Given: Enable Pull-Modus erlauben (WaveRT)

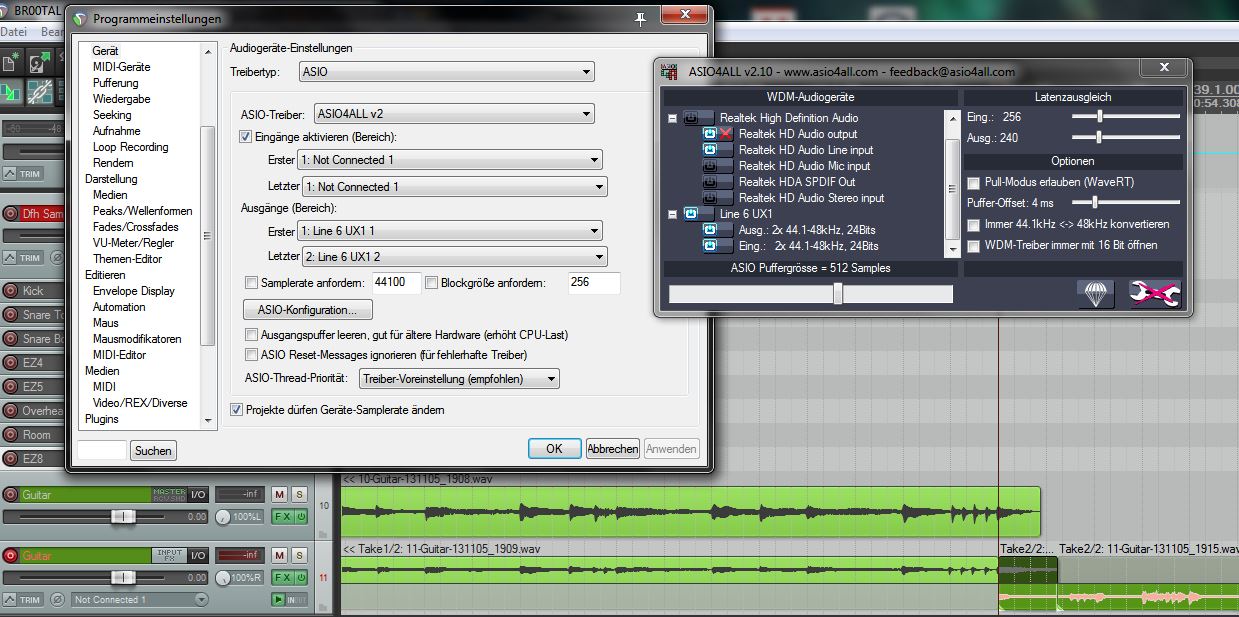Looking at the screenshot, I should [974, 183].
